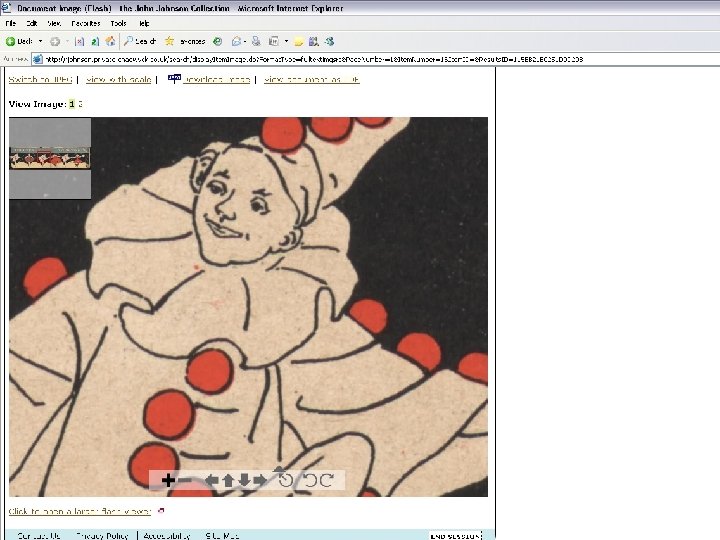Screen dimensions: 720x540
Task: Zoom in with the plus icon
Action: [x=168, y=480]
